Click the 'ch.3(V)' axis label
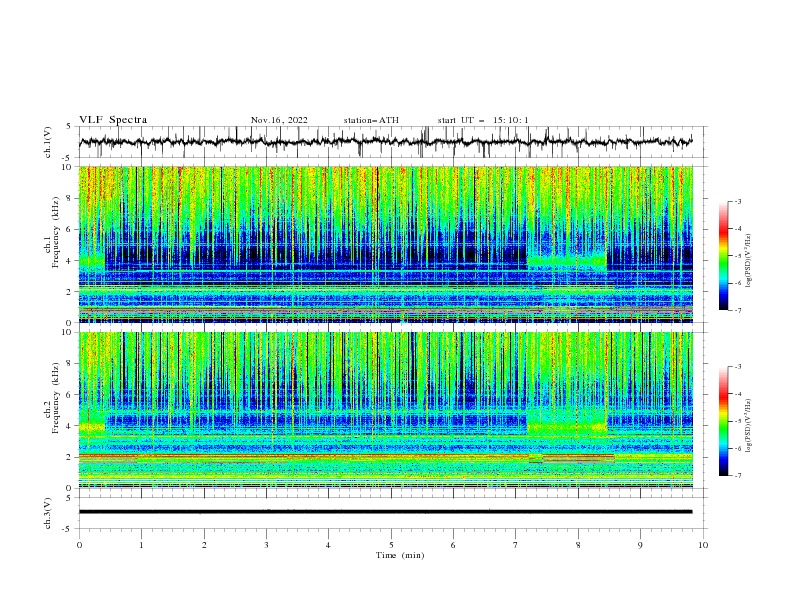This screenshot has height=612, width=792. 48,513
